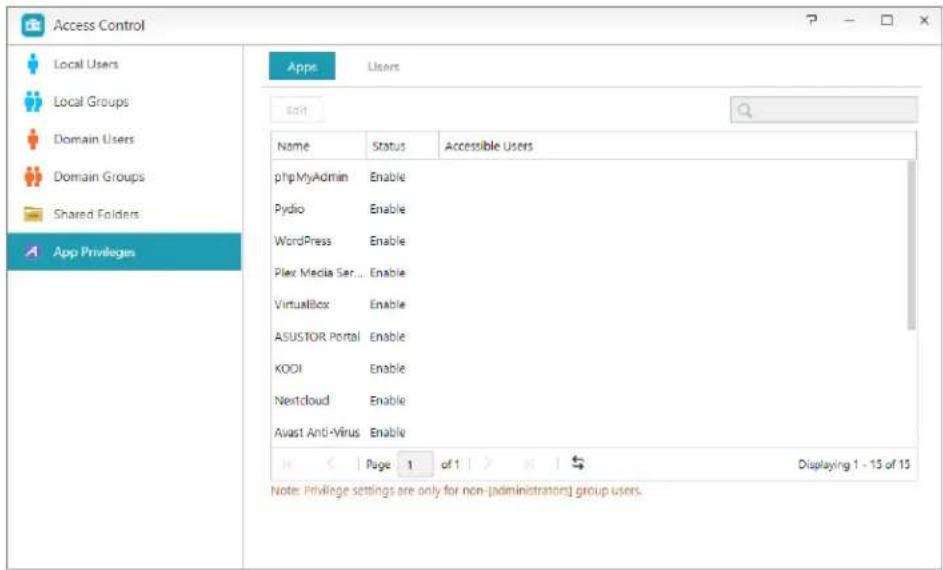Click in the search field
Image resolution: width=943 pixels, height=570 pixels.
[824, 110]
